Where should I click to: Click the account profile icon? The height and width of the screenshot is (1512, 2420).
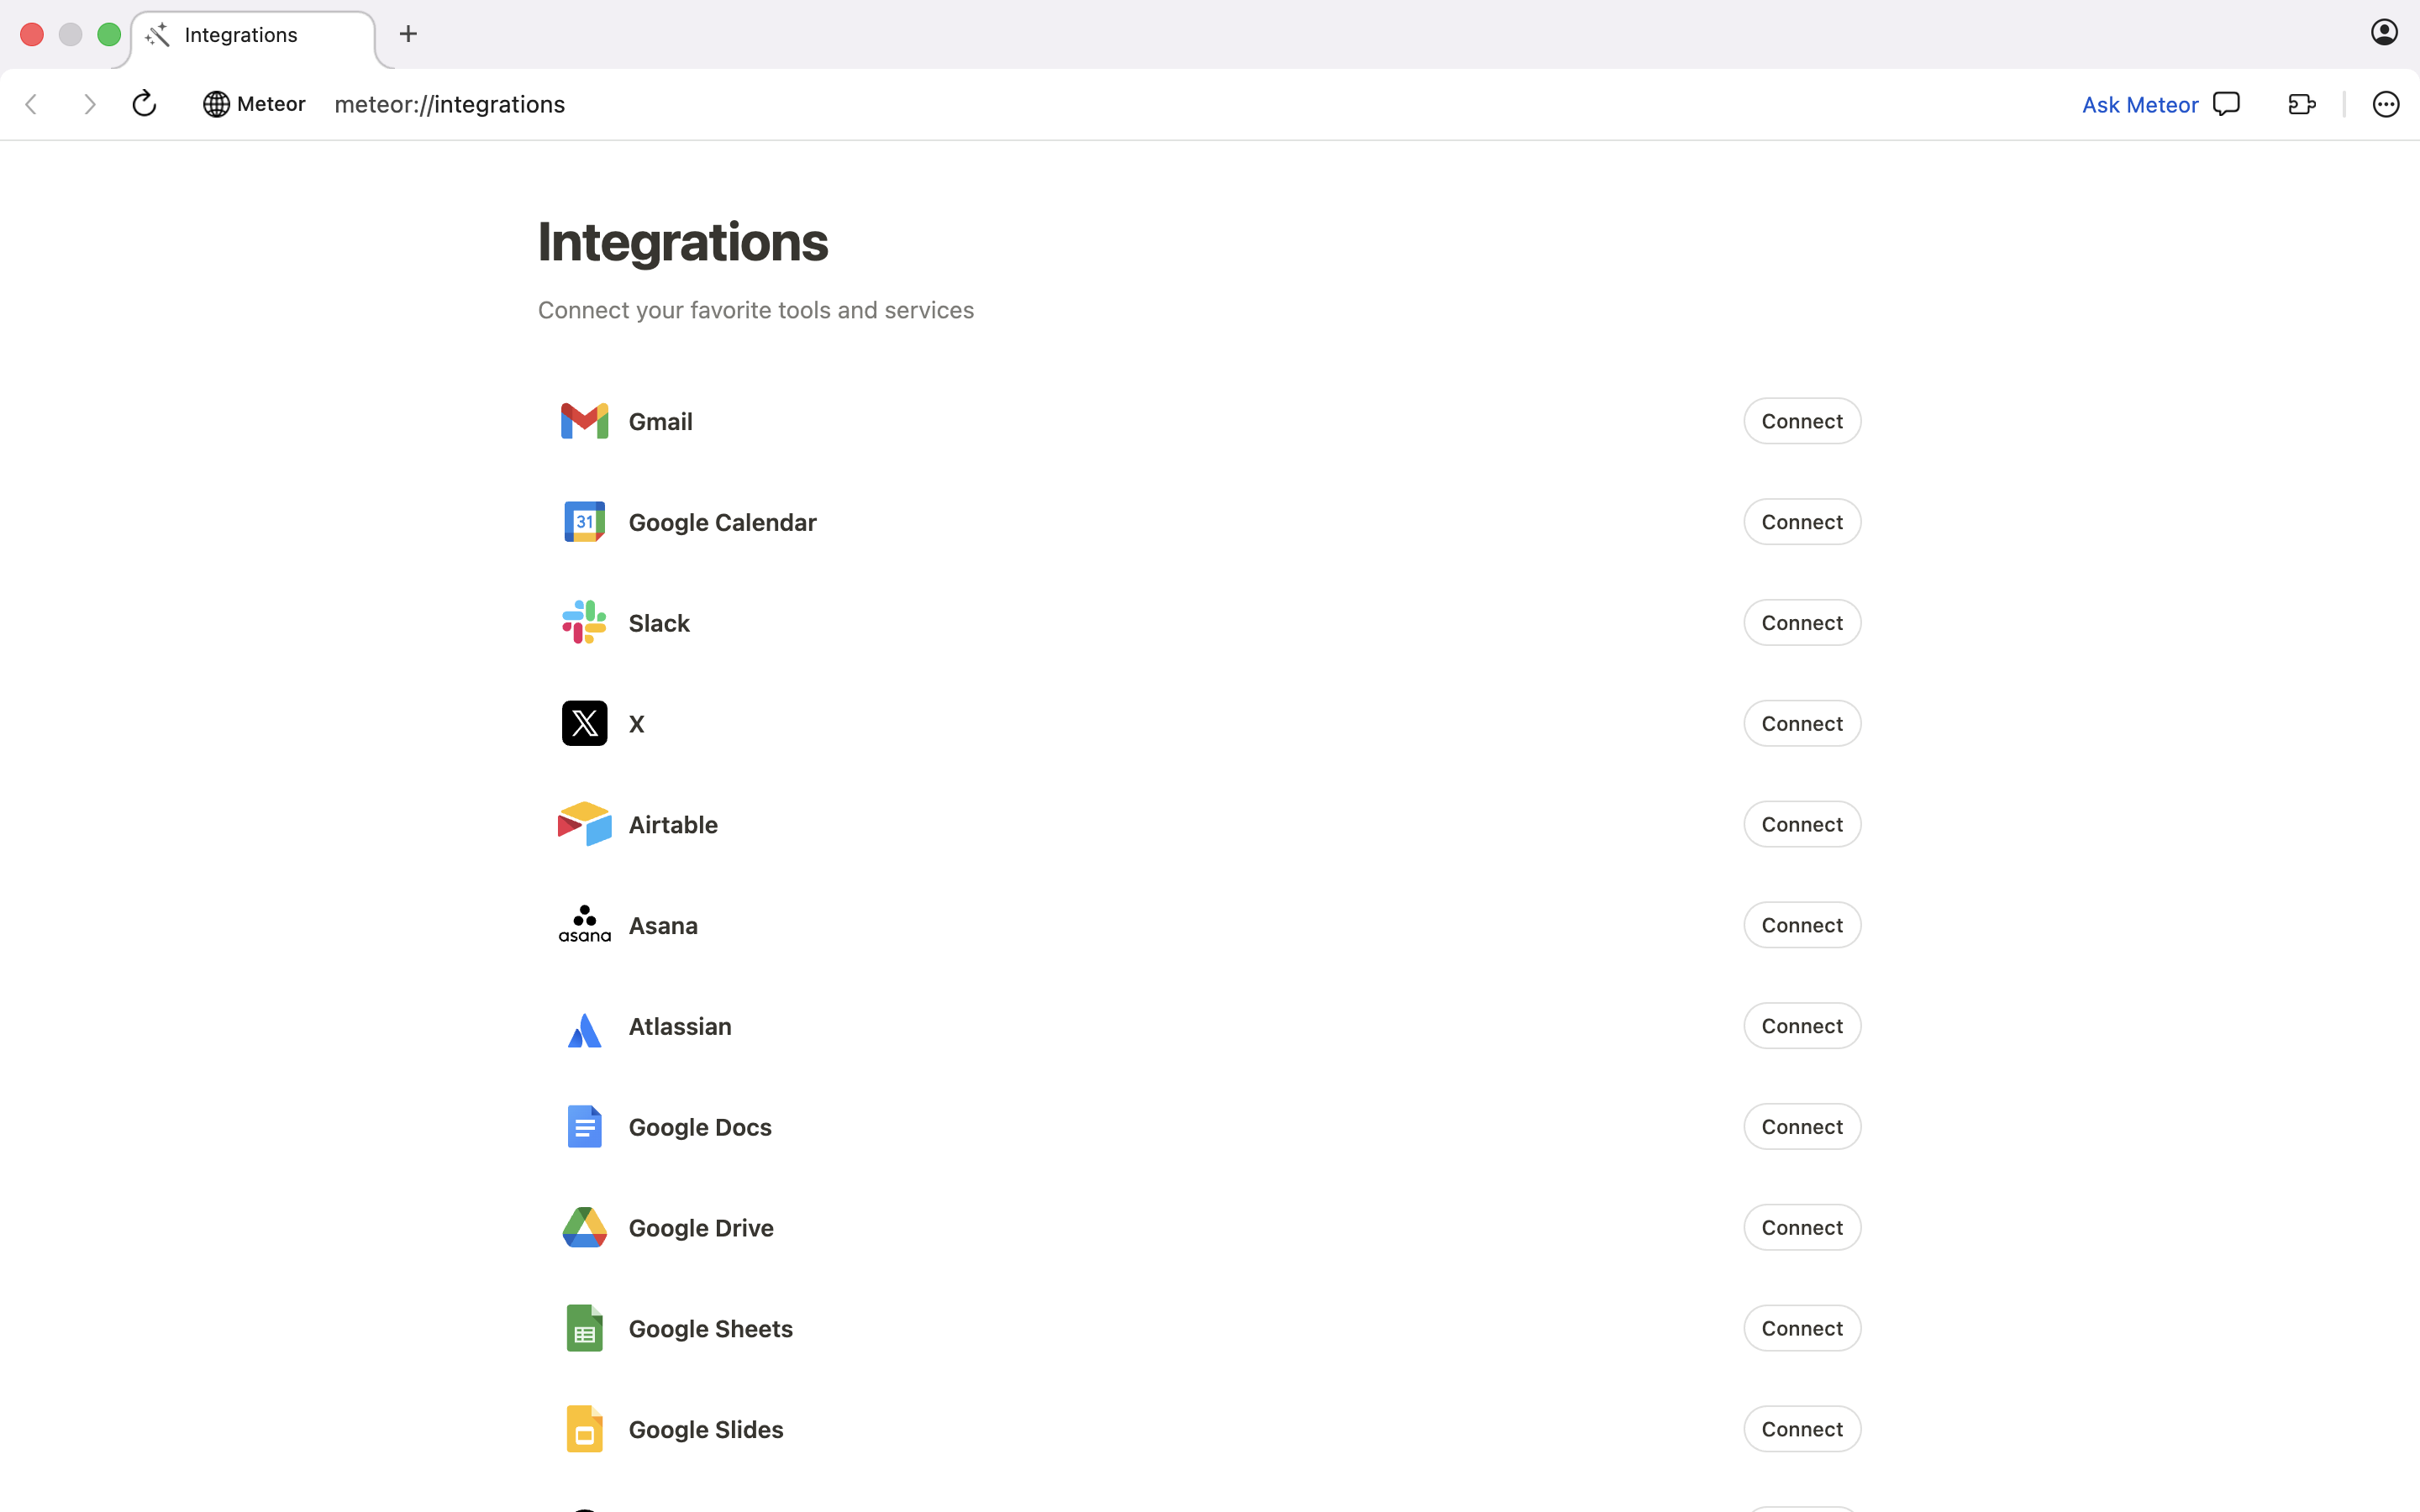pos(2384,32)
